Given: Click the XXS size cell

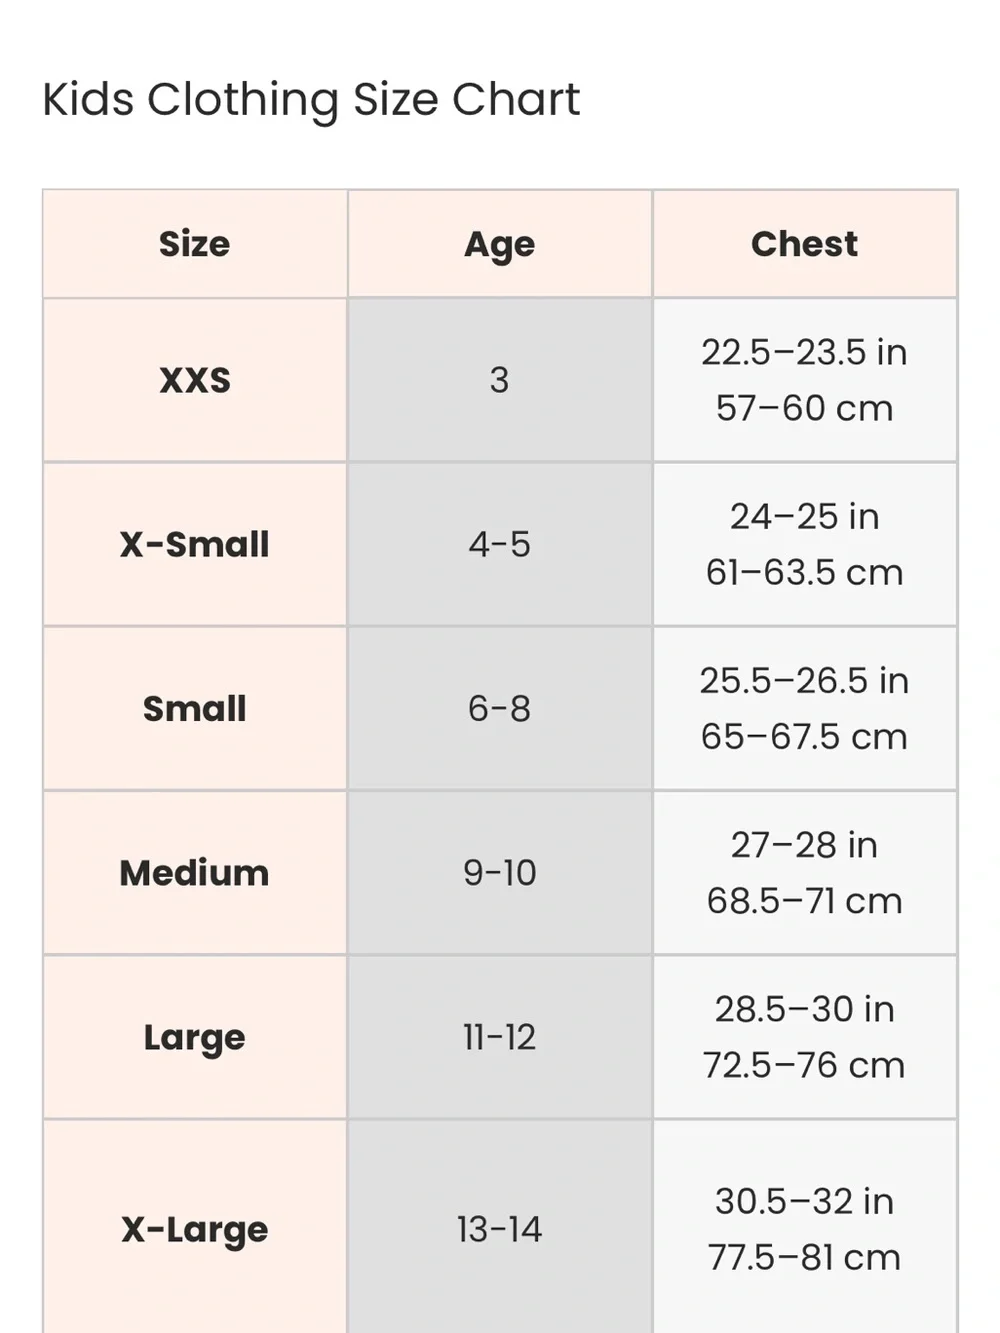Looking at the screenshot, I should click(x=195, y=380).
